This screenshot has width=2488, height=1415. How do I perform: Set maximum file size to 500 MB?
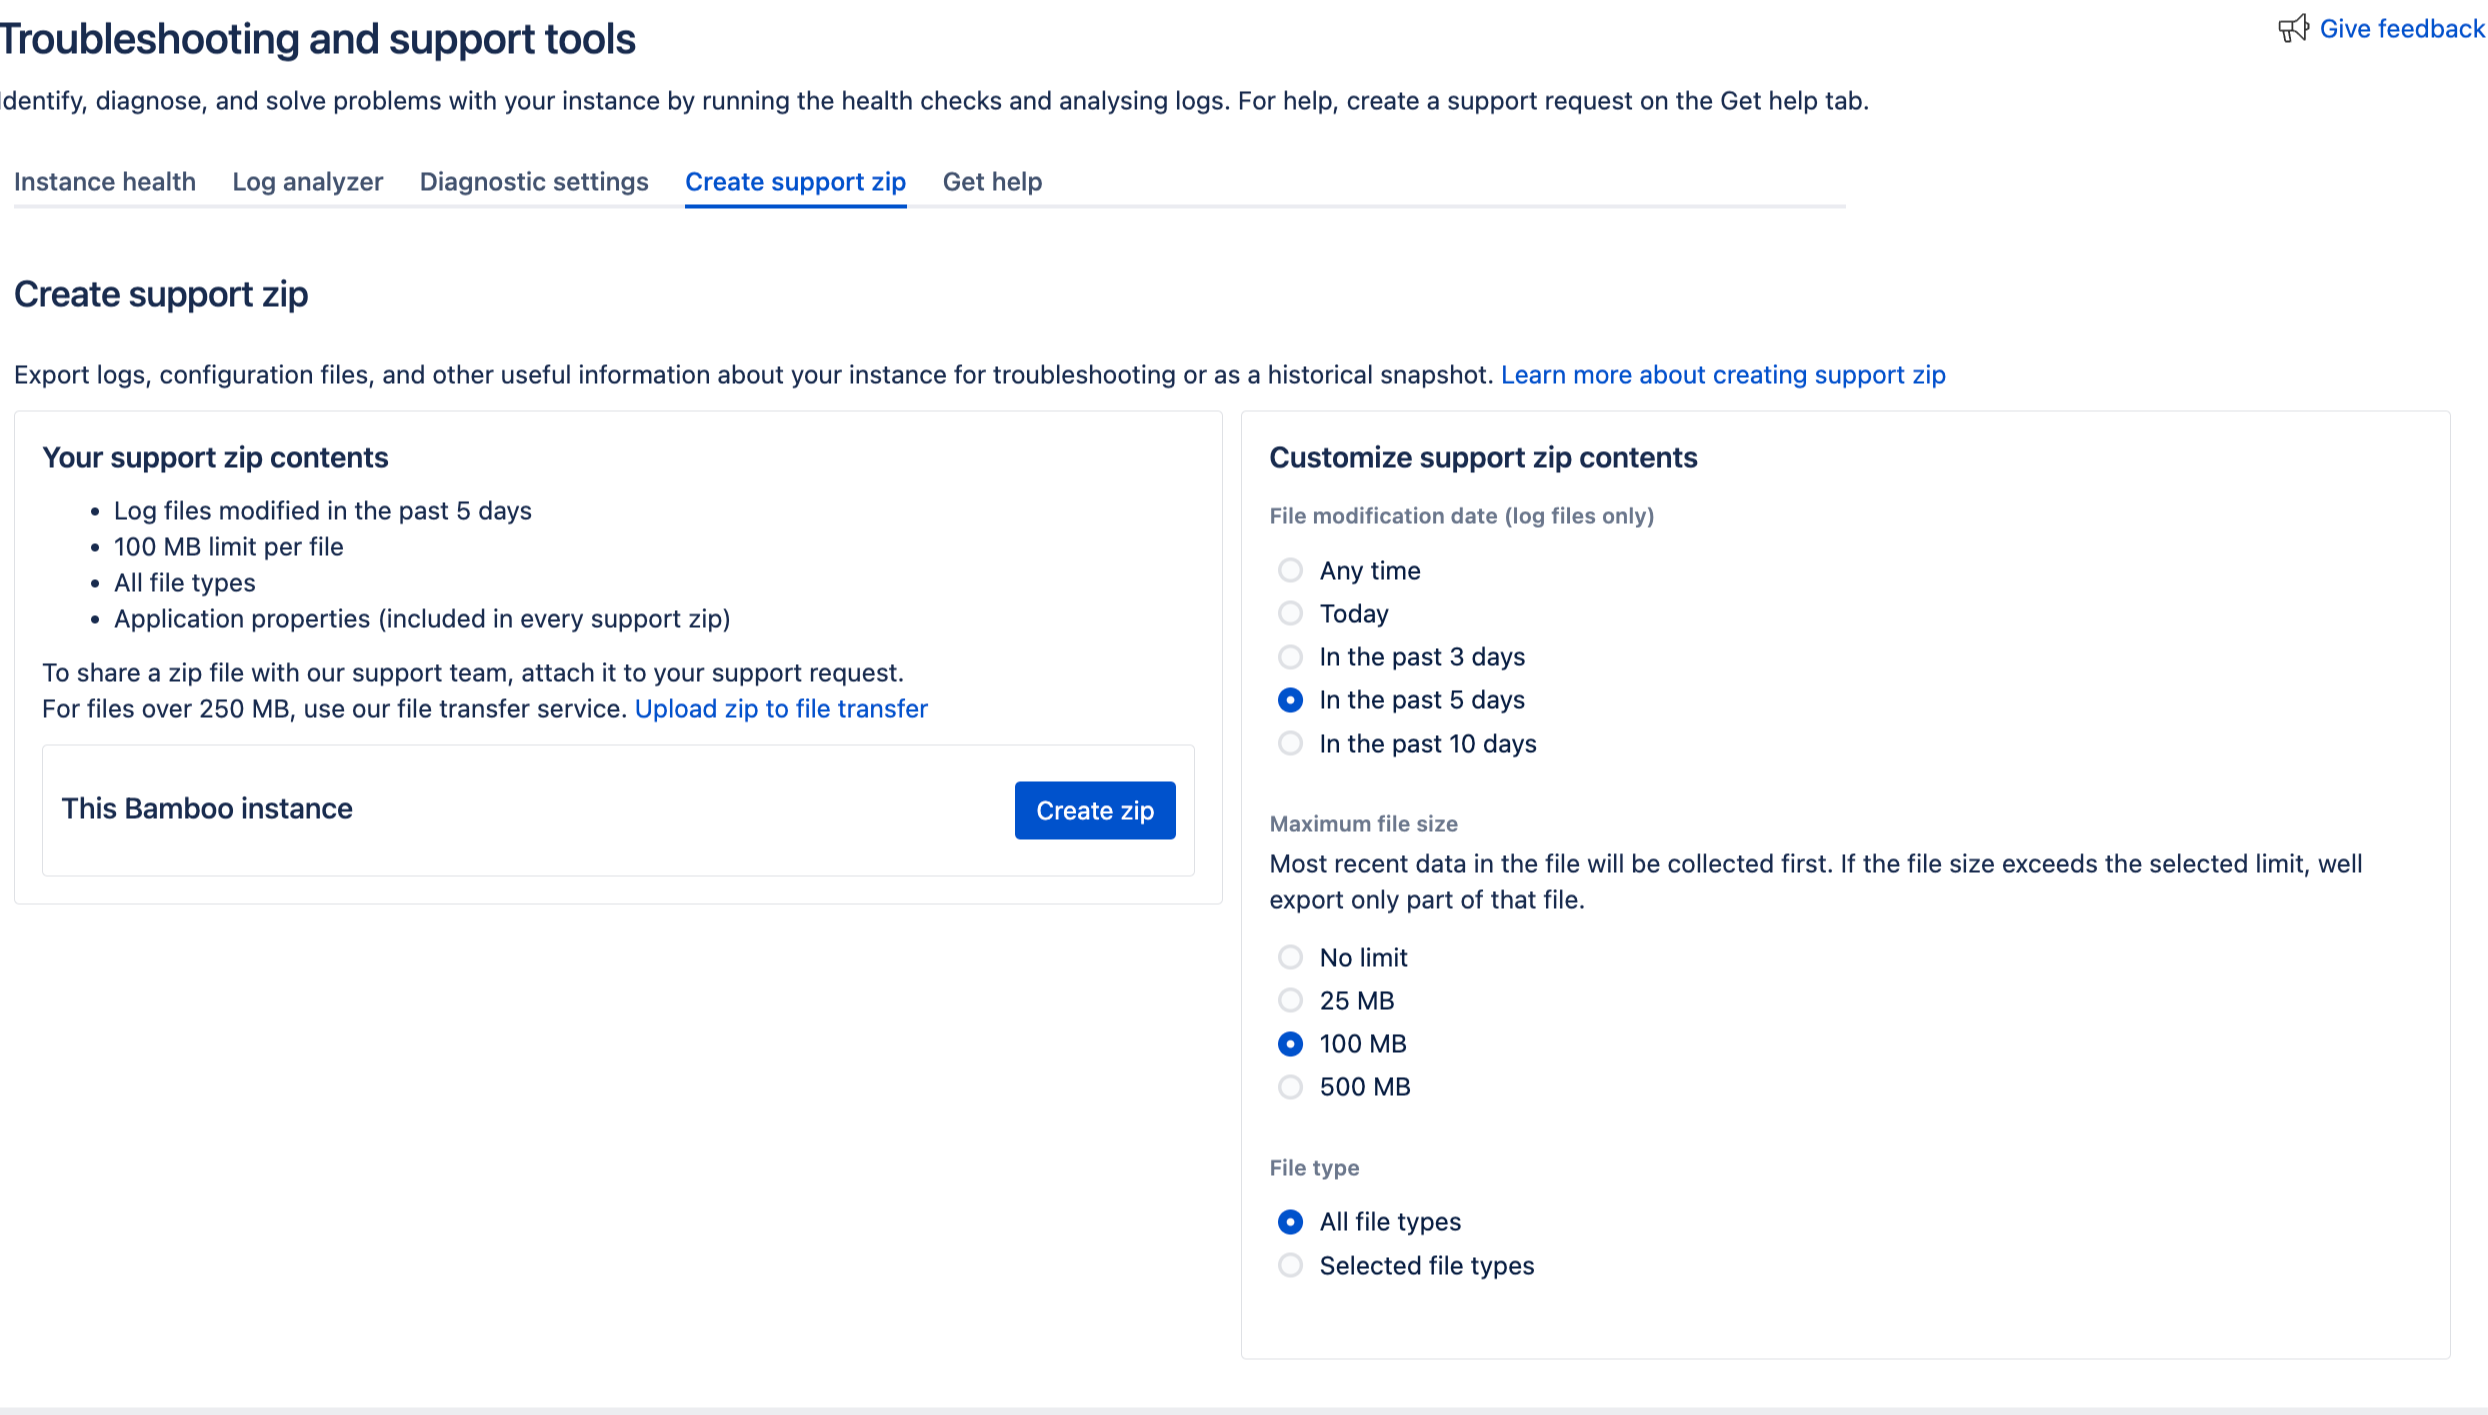point(1290,1087)
